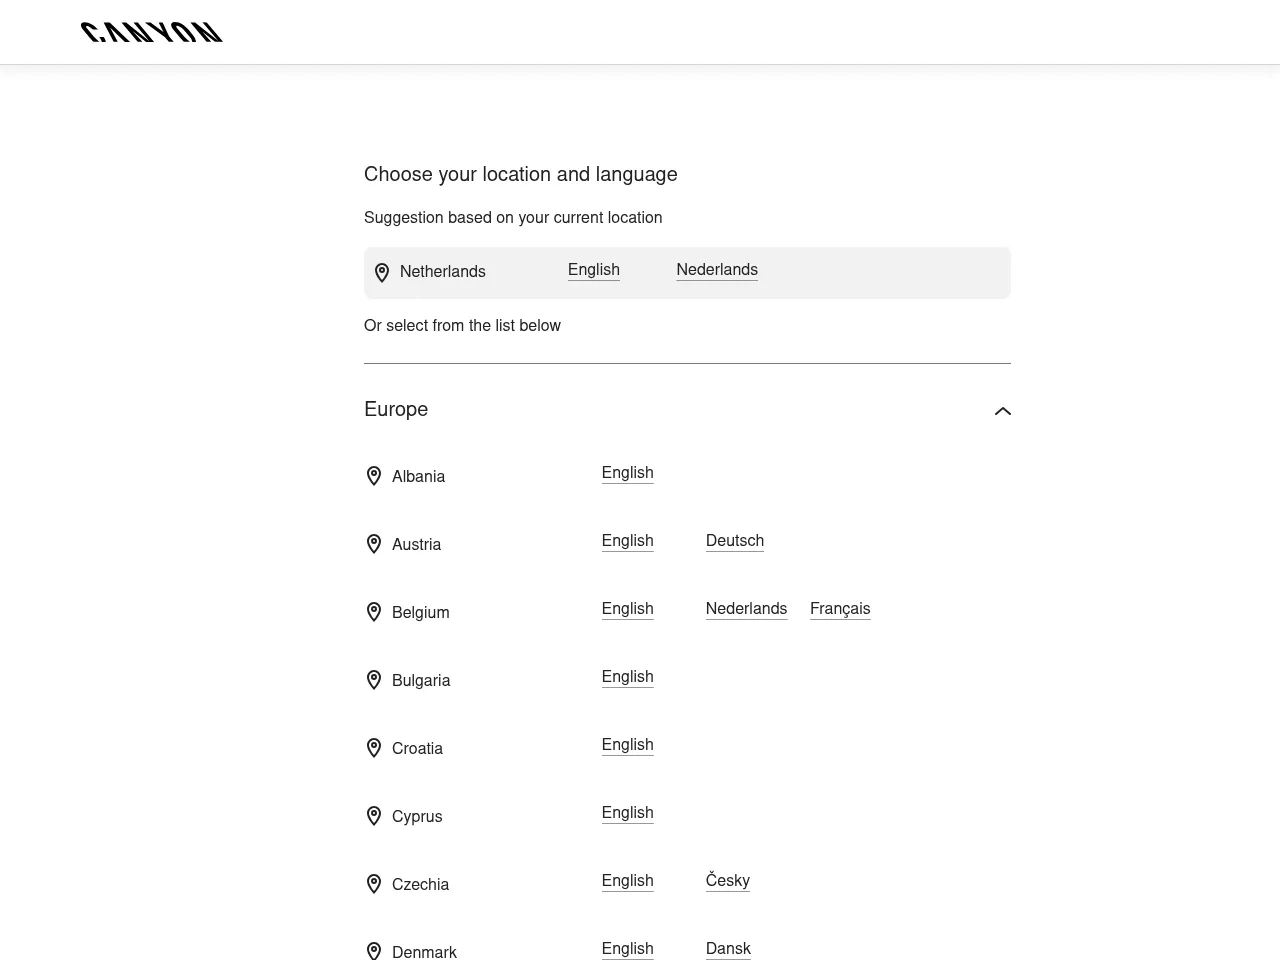This screenshot has width=1280, height=960.
Task: Click the pin icon next to Austria
Action: [374, 544]
